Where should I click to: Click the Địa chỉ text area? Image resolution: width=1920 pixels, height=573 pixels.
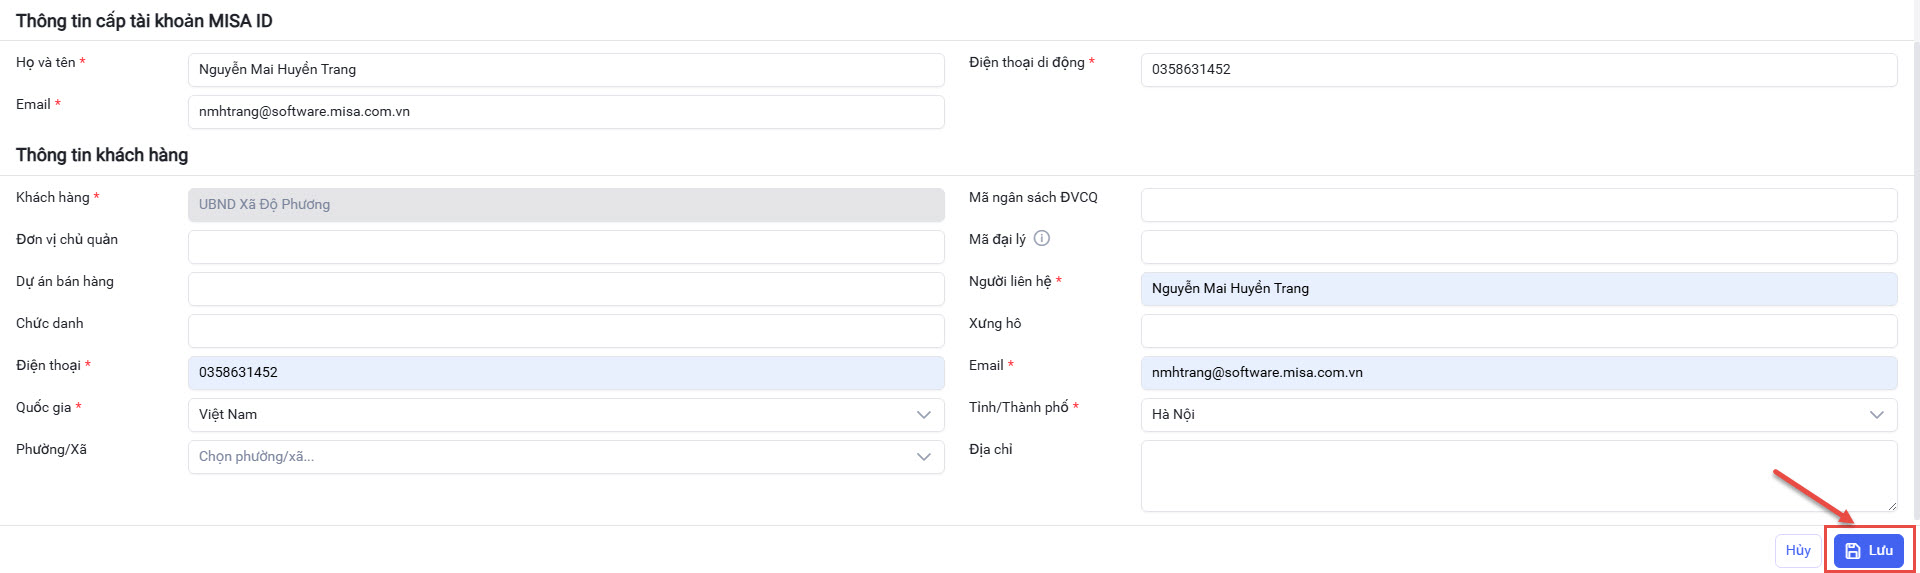click(1518, 476)
